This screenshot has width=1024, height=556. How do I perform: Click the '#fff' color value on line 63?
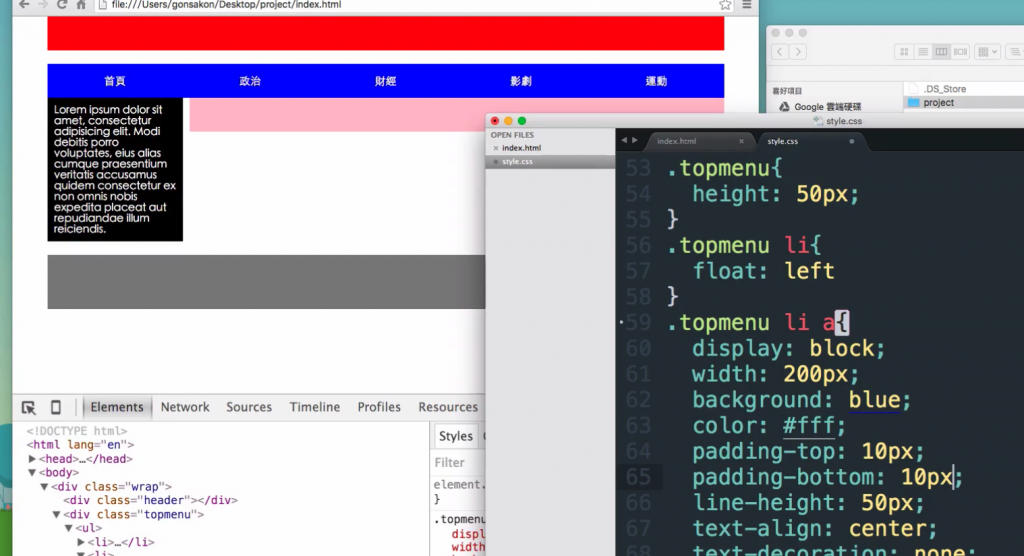pos(808,426)
